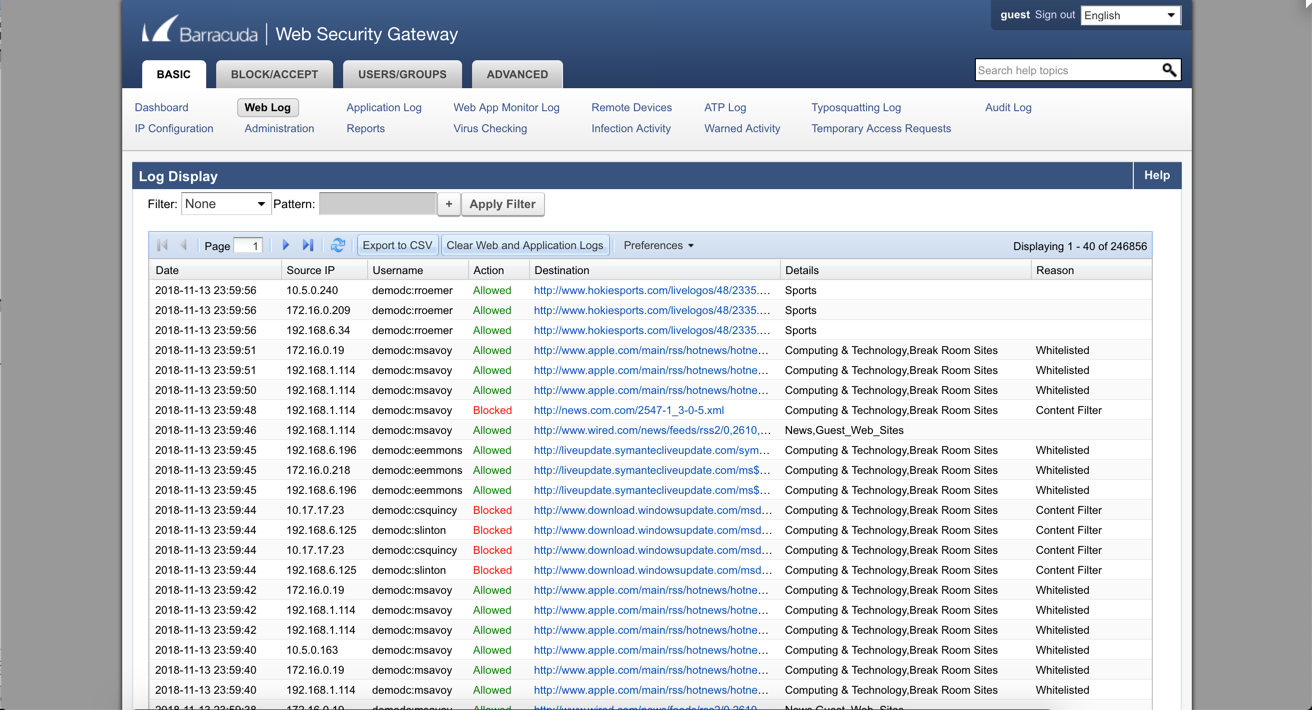Select the USERS/GROUPS tab
This screenshot has width=1312, height=710.
402,74
